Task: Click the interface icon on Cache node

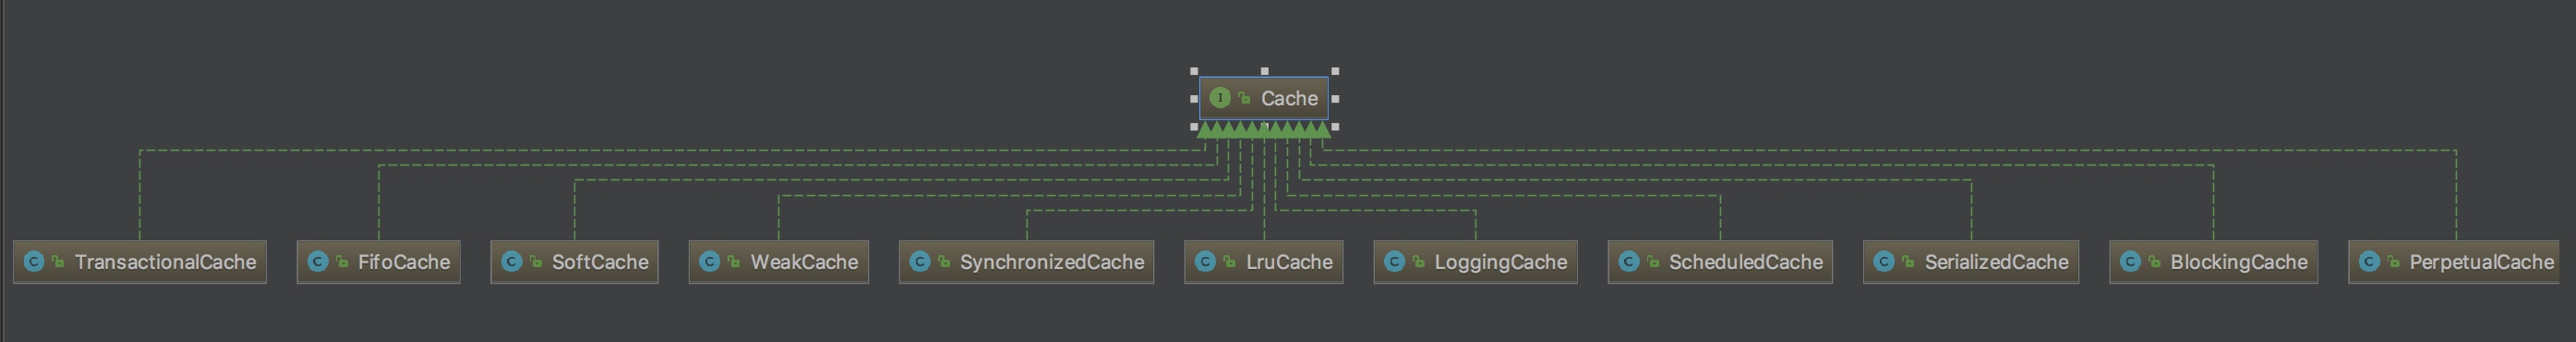Action: tap(1219, 98)
